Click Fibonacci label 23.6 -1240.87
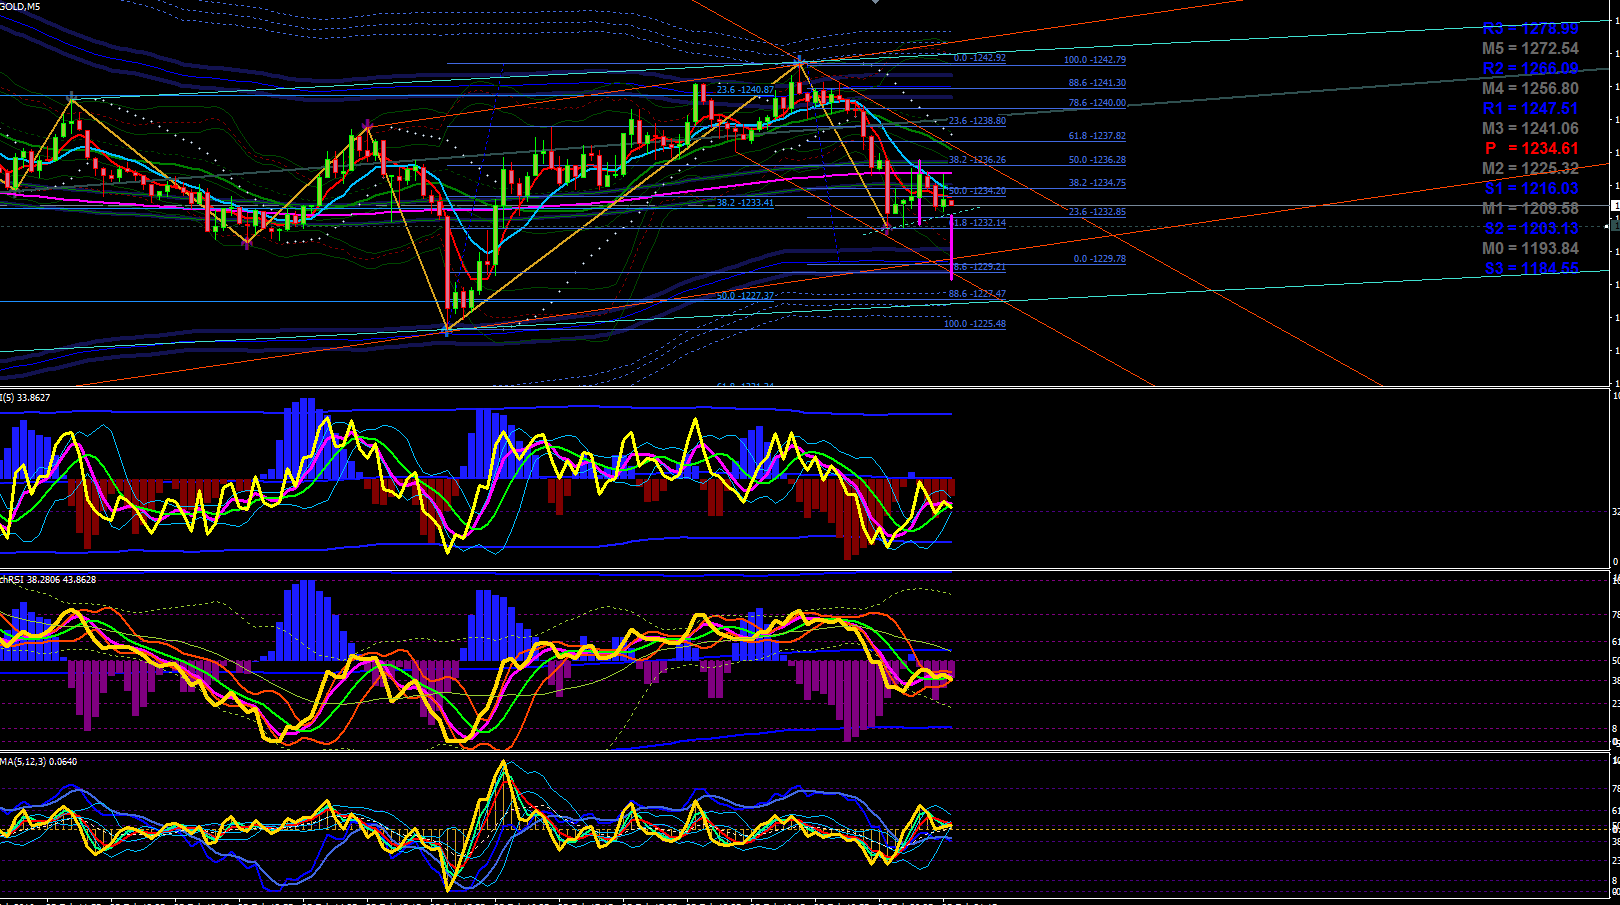Viewport: 1620px width, 905px height. coord(745,90)
